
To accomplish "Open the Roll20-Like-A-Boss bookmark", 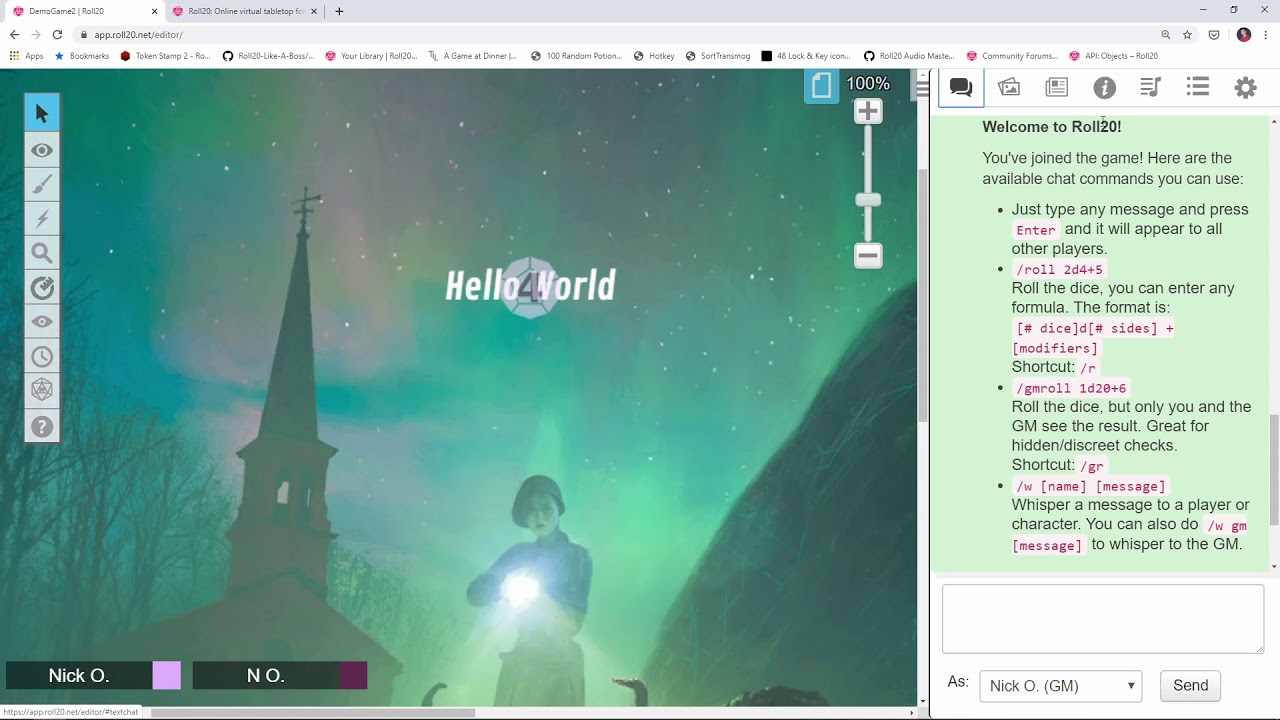I will pos(268,56).
